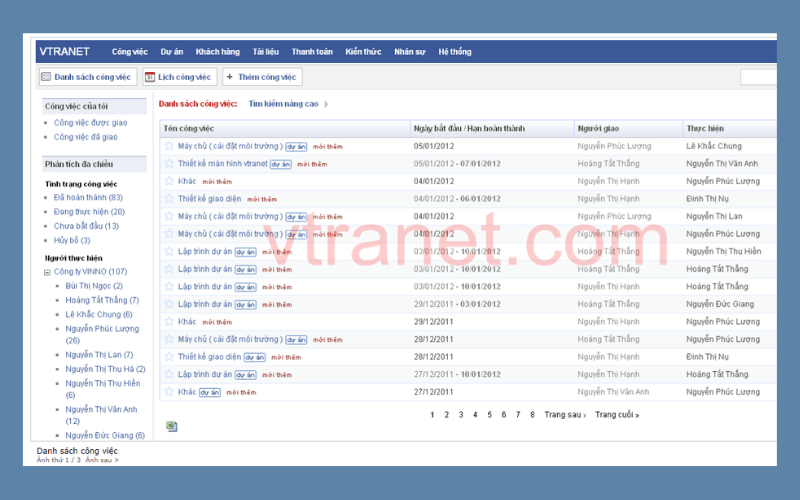Image resolution: width=800 pixels, height=500 pixels.
Task: Click the plus icon for Thêm công việc
Action: 229,77
